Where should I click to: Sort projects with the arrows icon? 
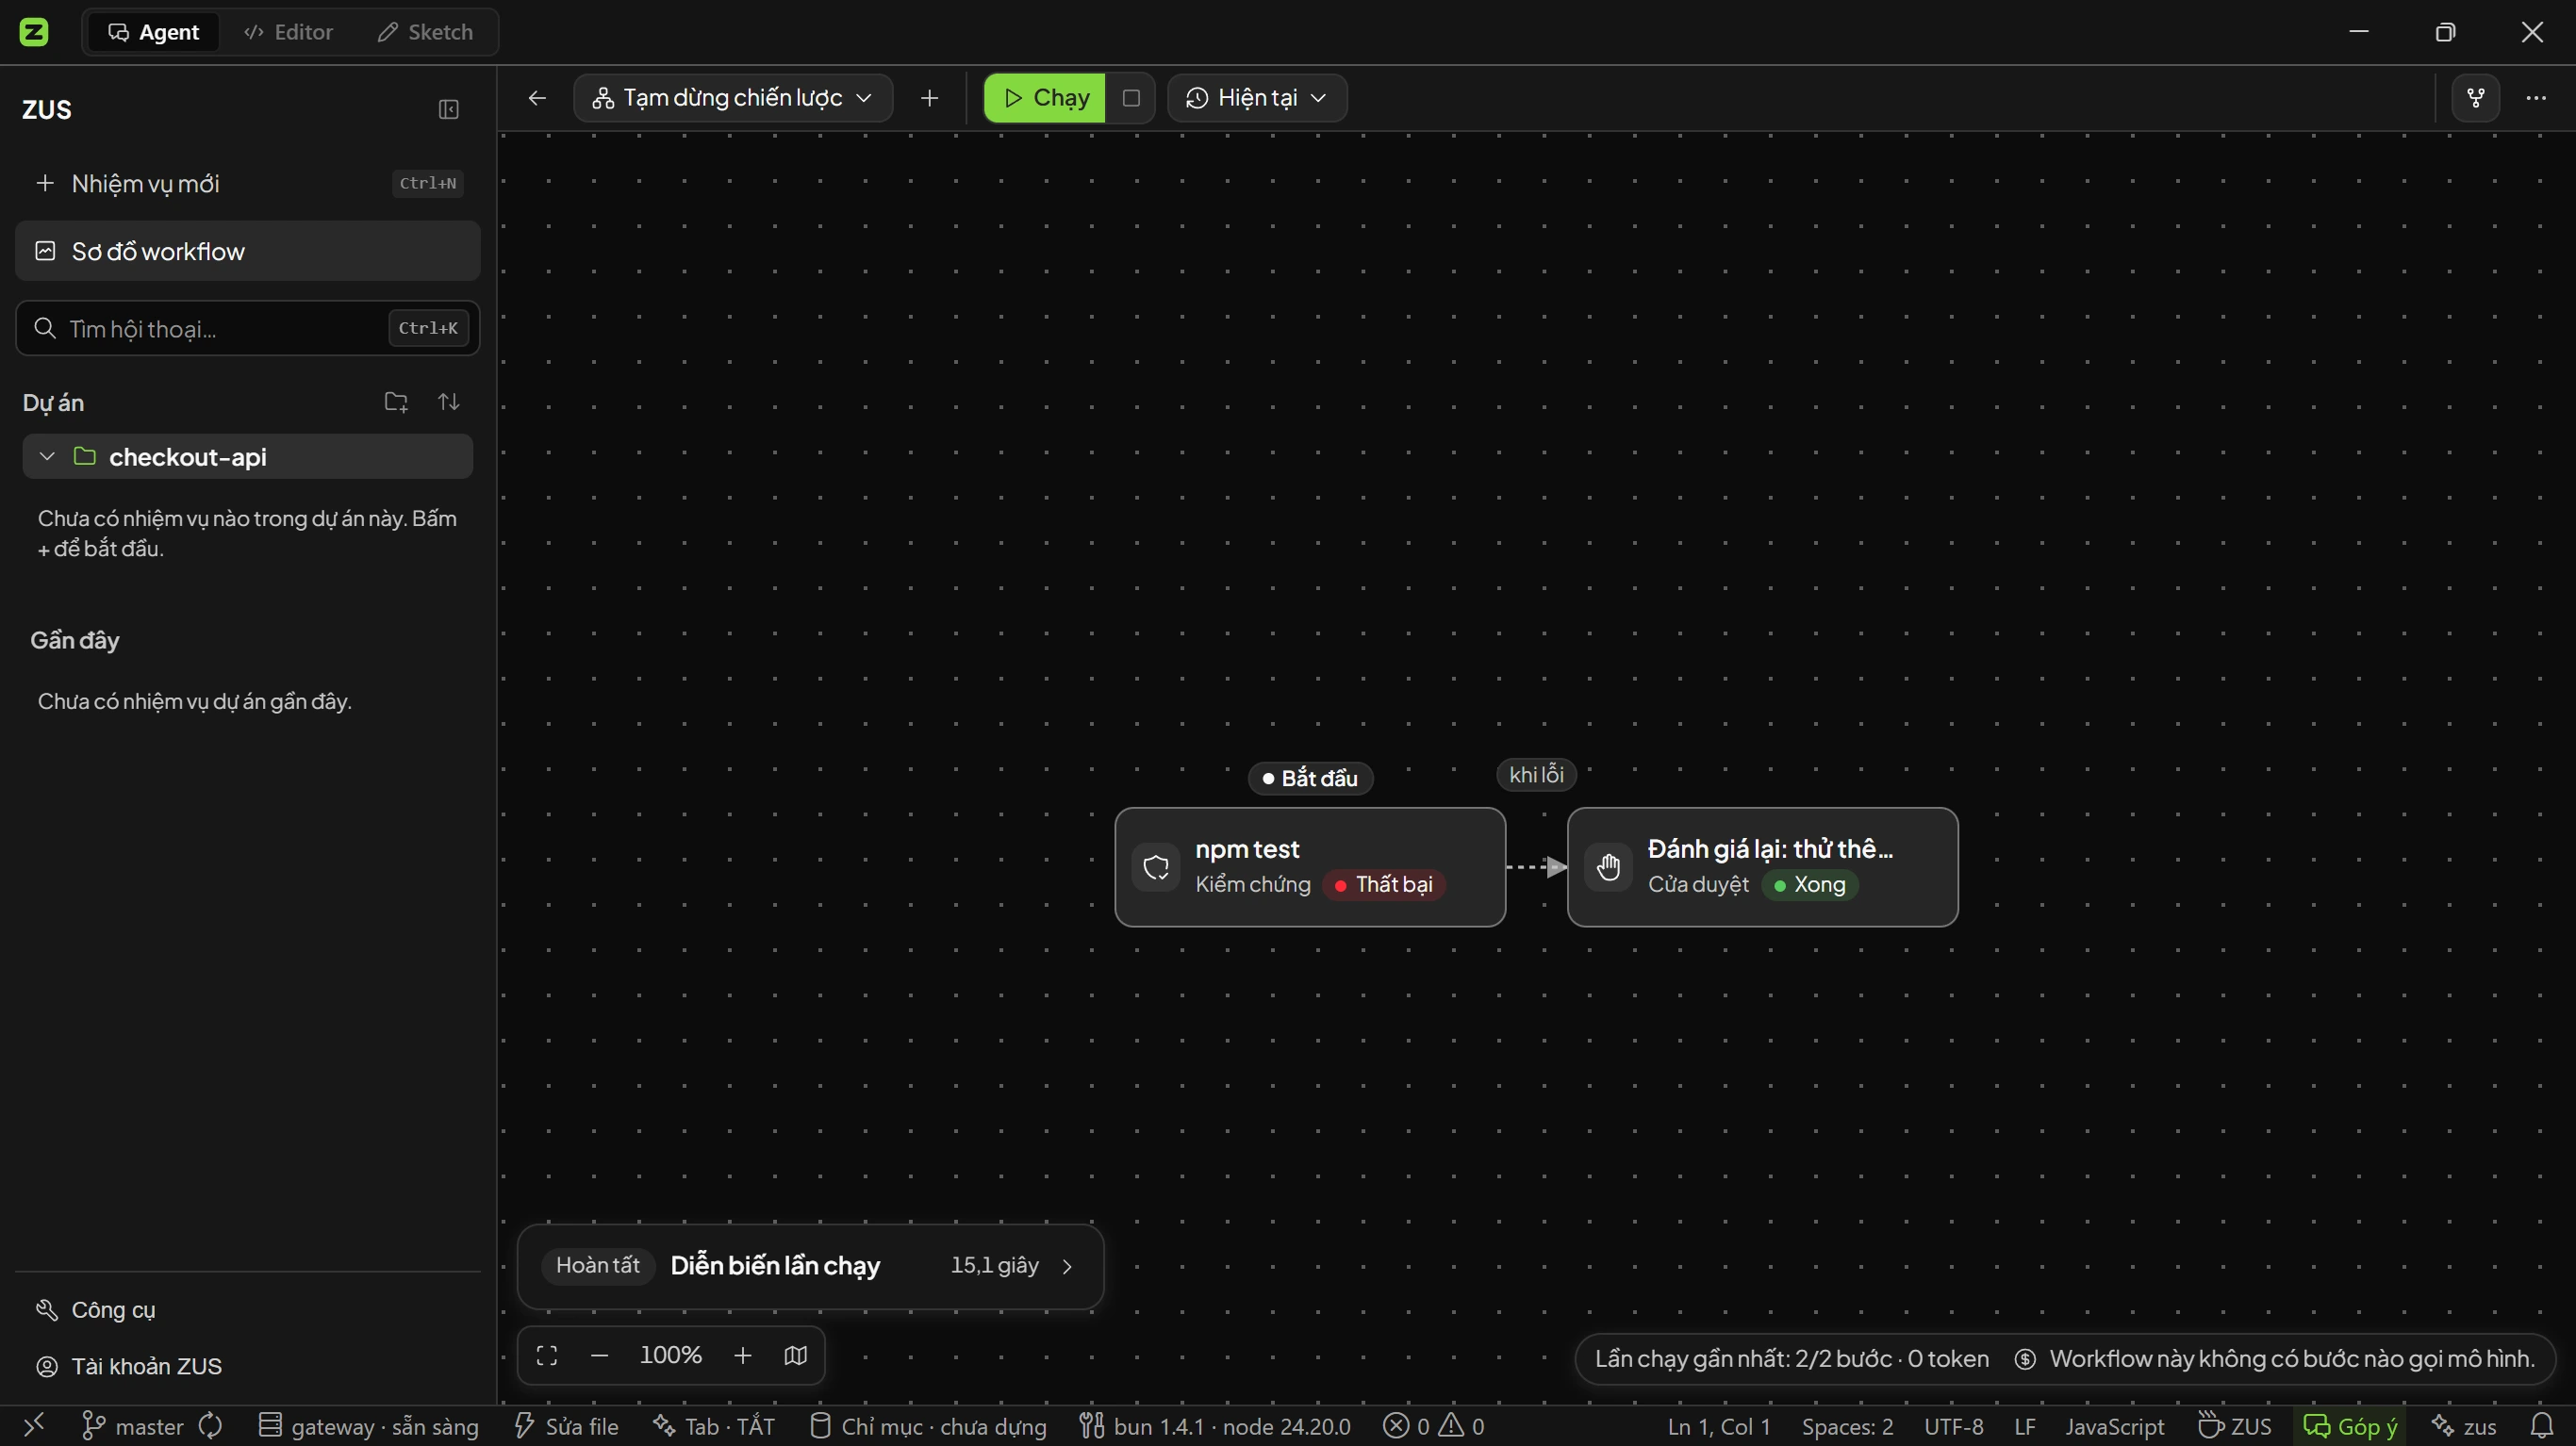coord(449,402)
